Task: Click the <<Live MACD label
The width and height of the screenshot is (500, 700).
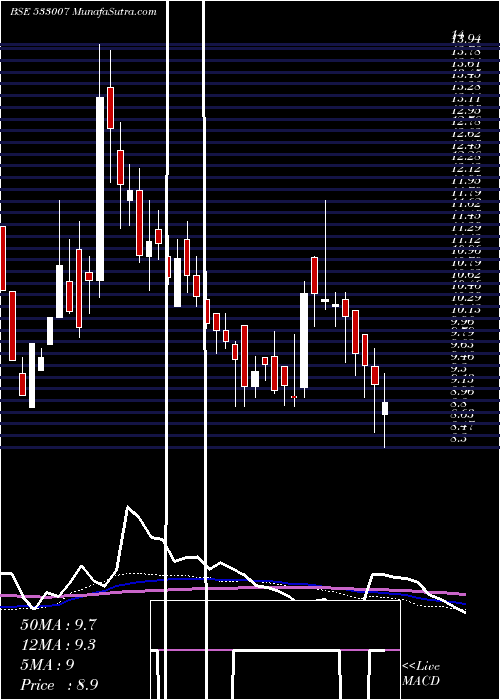Action: click(x=421, y=674)
